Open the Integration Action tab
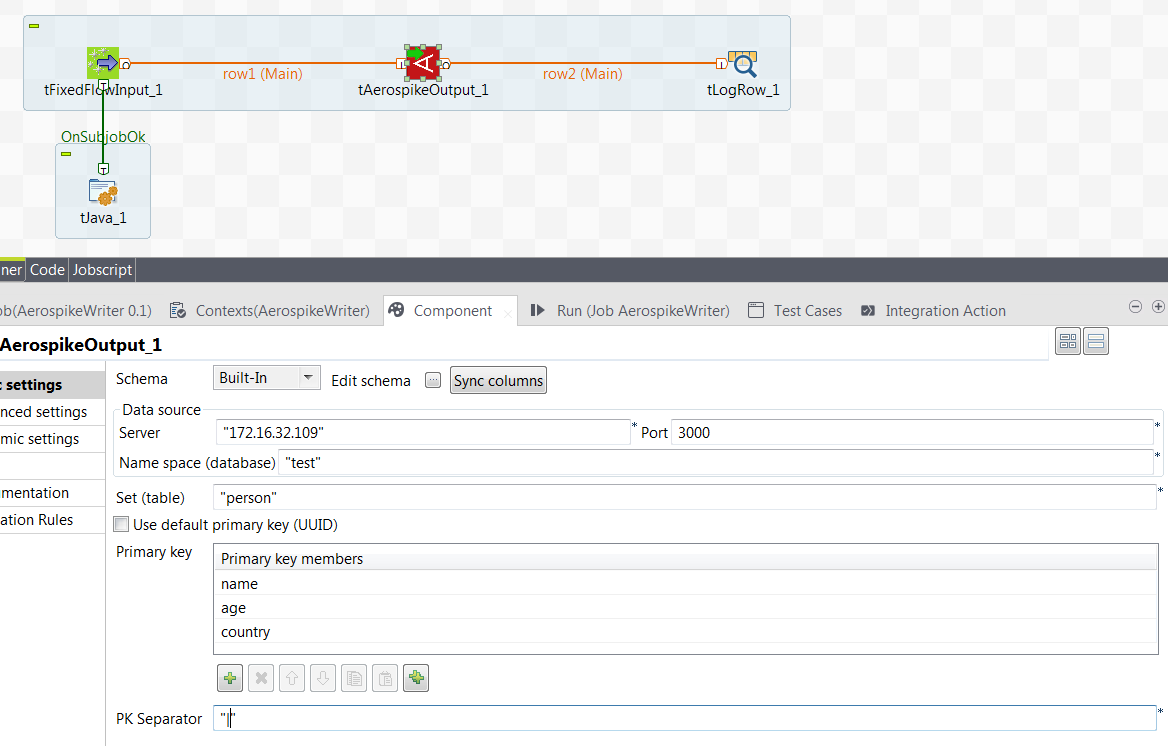1168x746 pixels. pyautogui.click(x=945, y=311)
